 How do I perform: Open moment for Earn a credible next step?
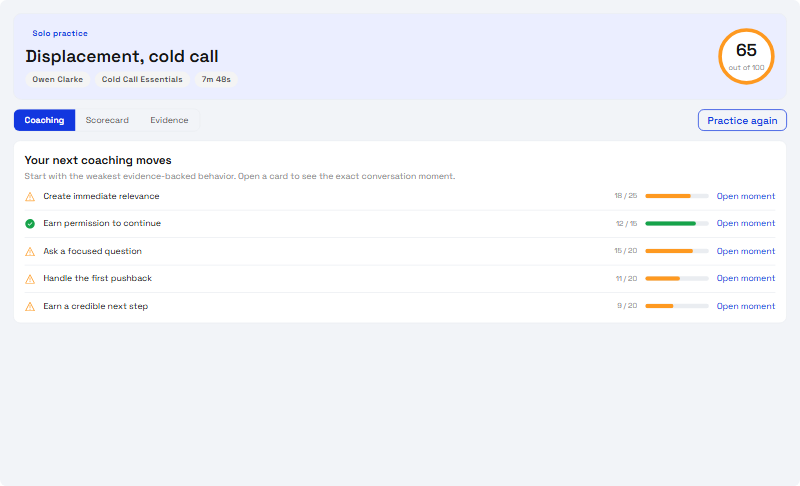pyautogui.click(x=745, y=306)
